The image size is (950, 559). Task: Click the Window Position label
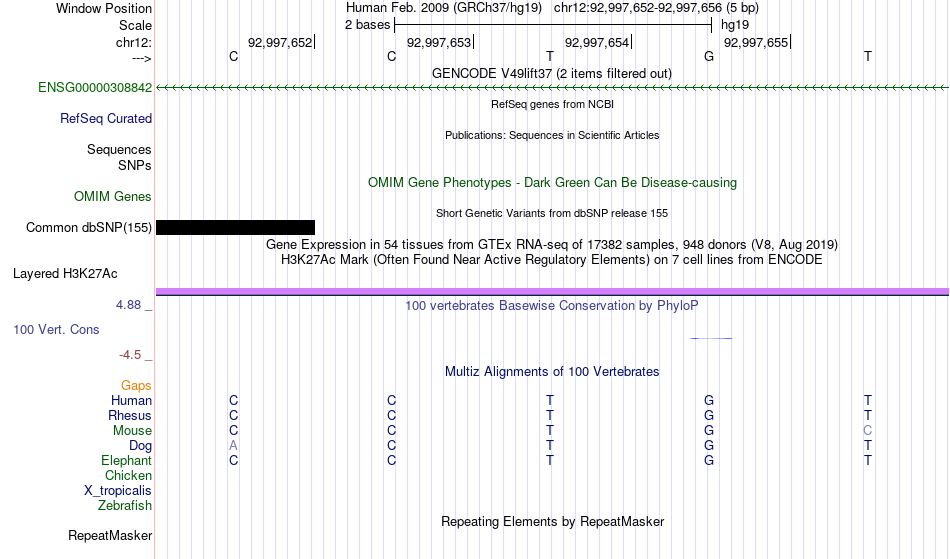coord(104,8)
